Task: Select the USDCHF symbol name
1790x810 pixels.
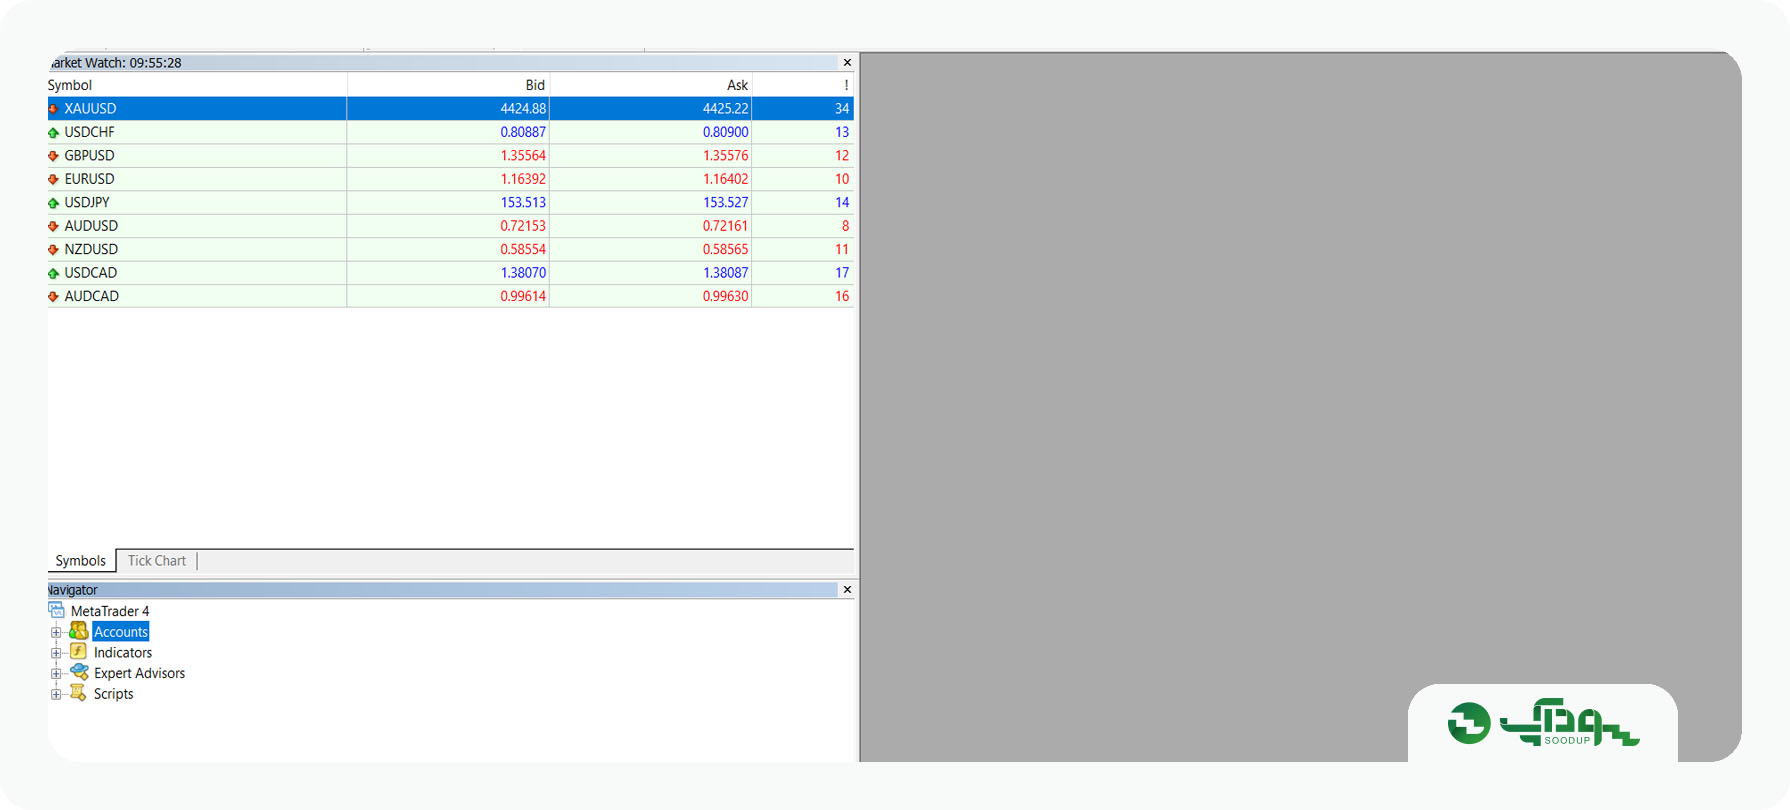Action: point(90,132)
